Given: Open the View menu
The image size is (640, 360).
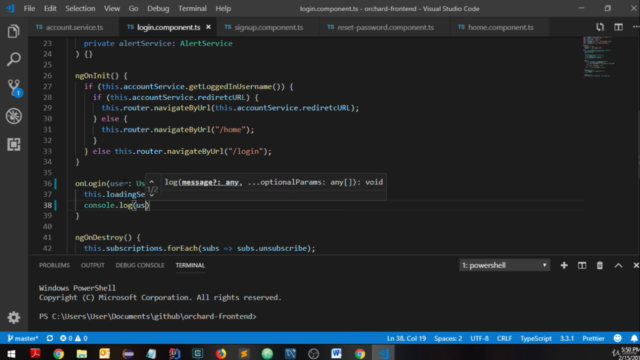Looking at the screenshot, I should [111, 8].
